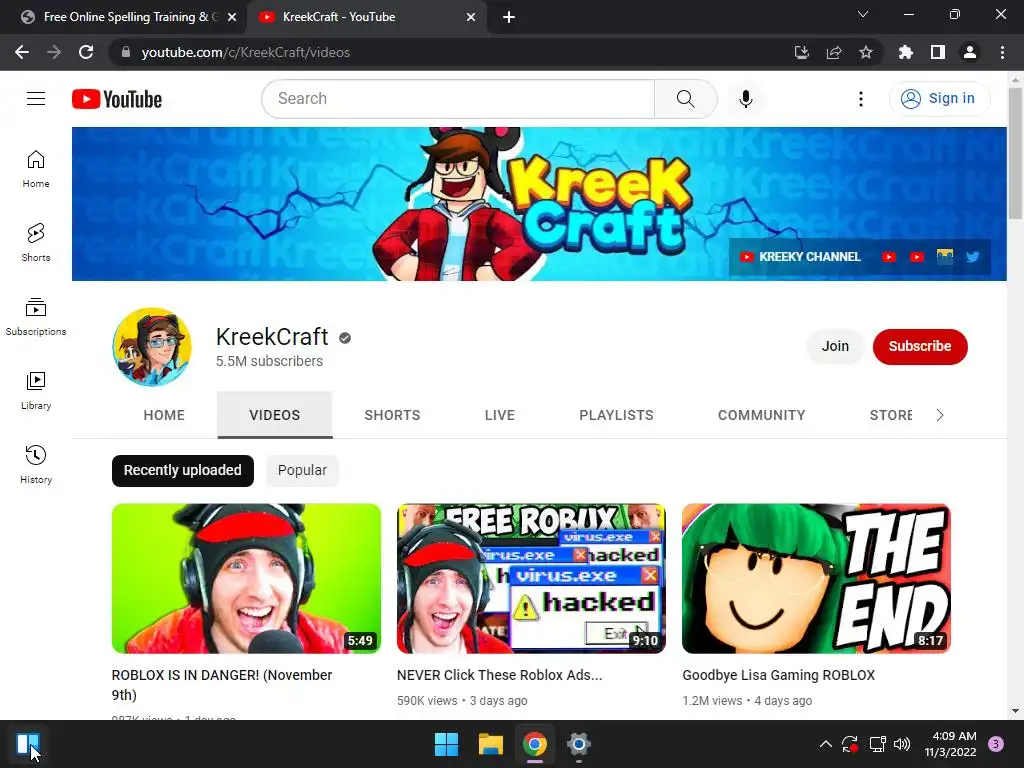The width and height of the screenshot is (1024, 768).
Task: Open widgets icon on taskbar
Action: click(x=27, y=744)
